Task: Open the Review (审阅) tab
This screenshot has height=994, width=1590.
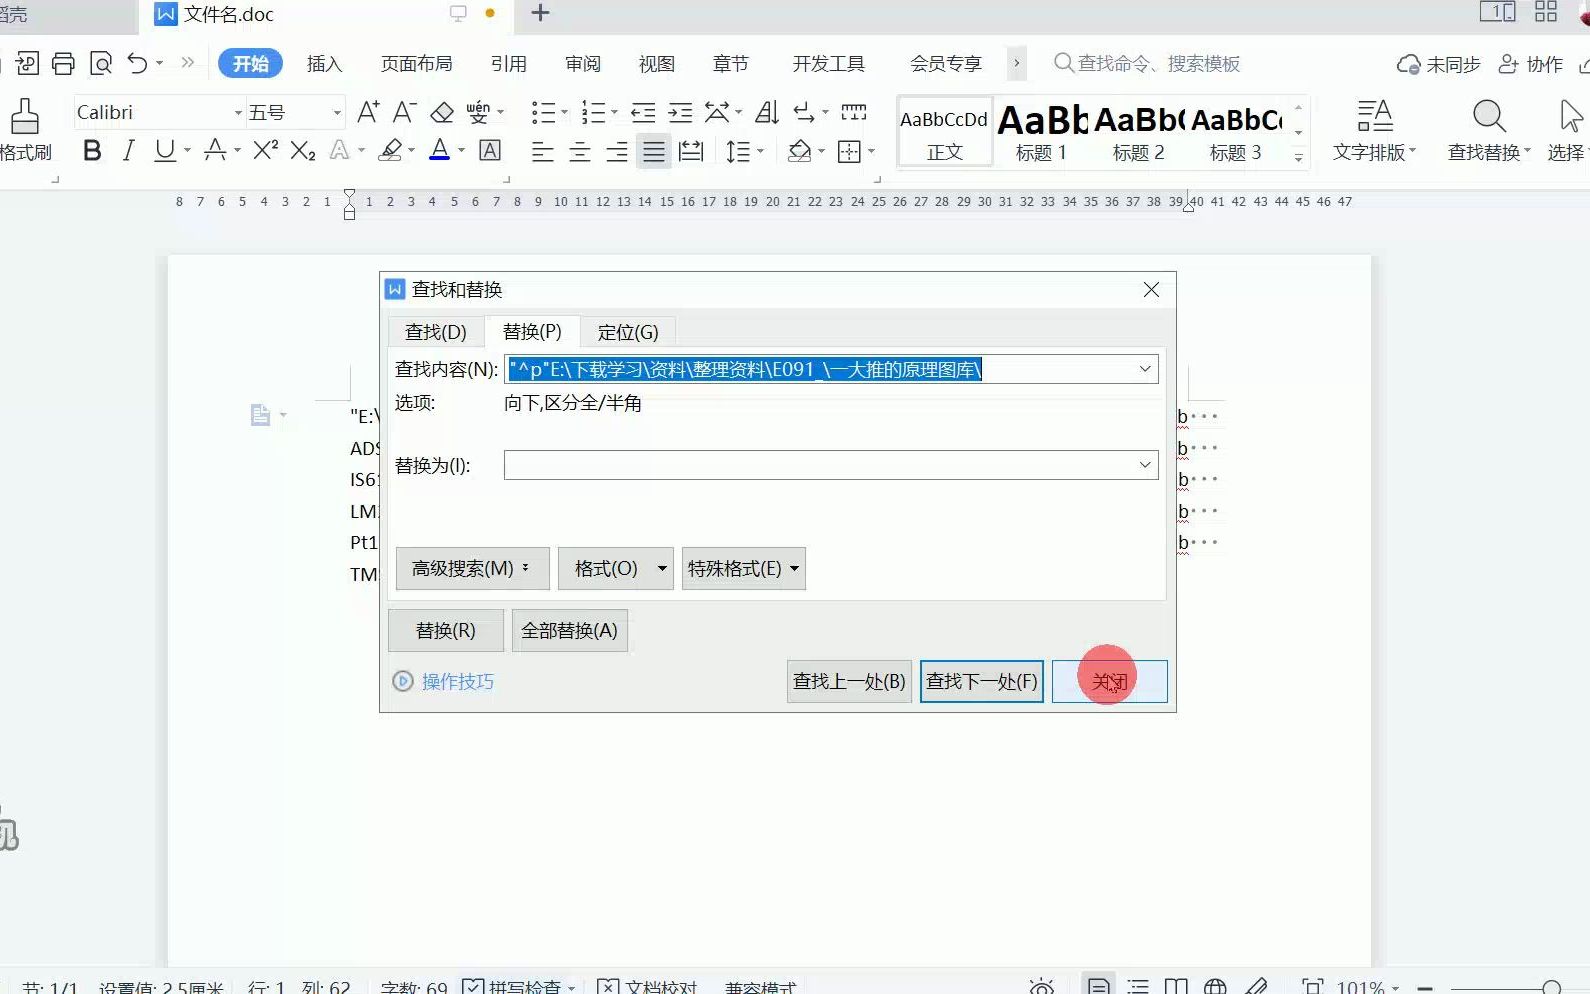Action: click(583, 64)
